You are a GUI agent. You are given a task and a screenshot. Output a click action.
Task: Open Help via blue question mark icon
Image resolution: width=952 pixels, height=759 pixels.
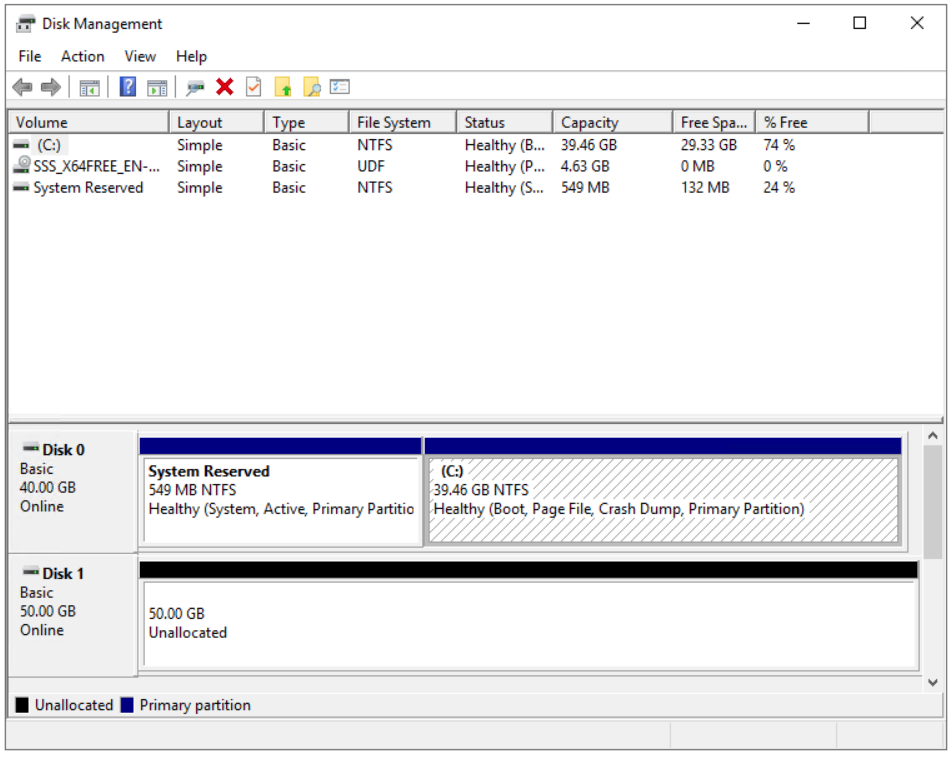click(x=128, y=87)
